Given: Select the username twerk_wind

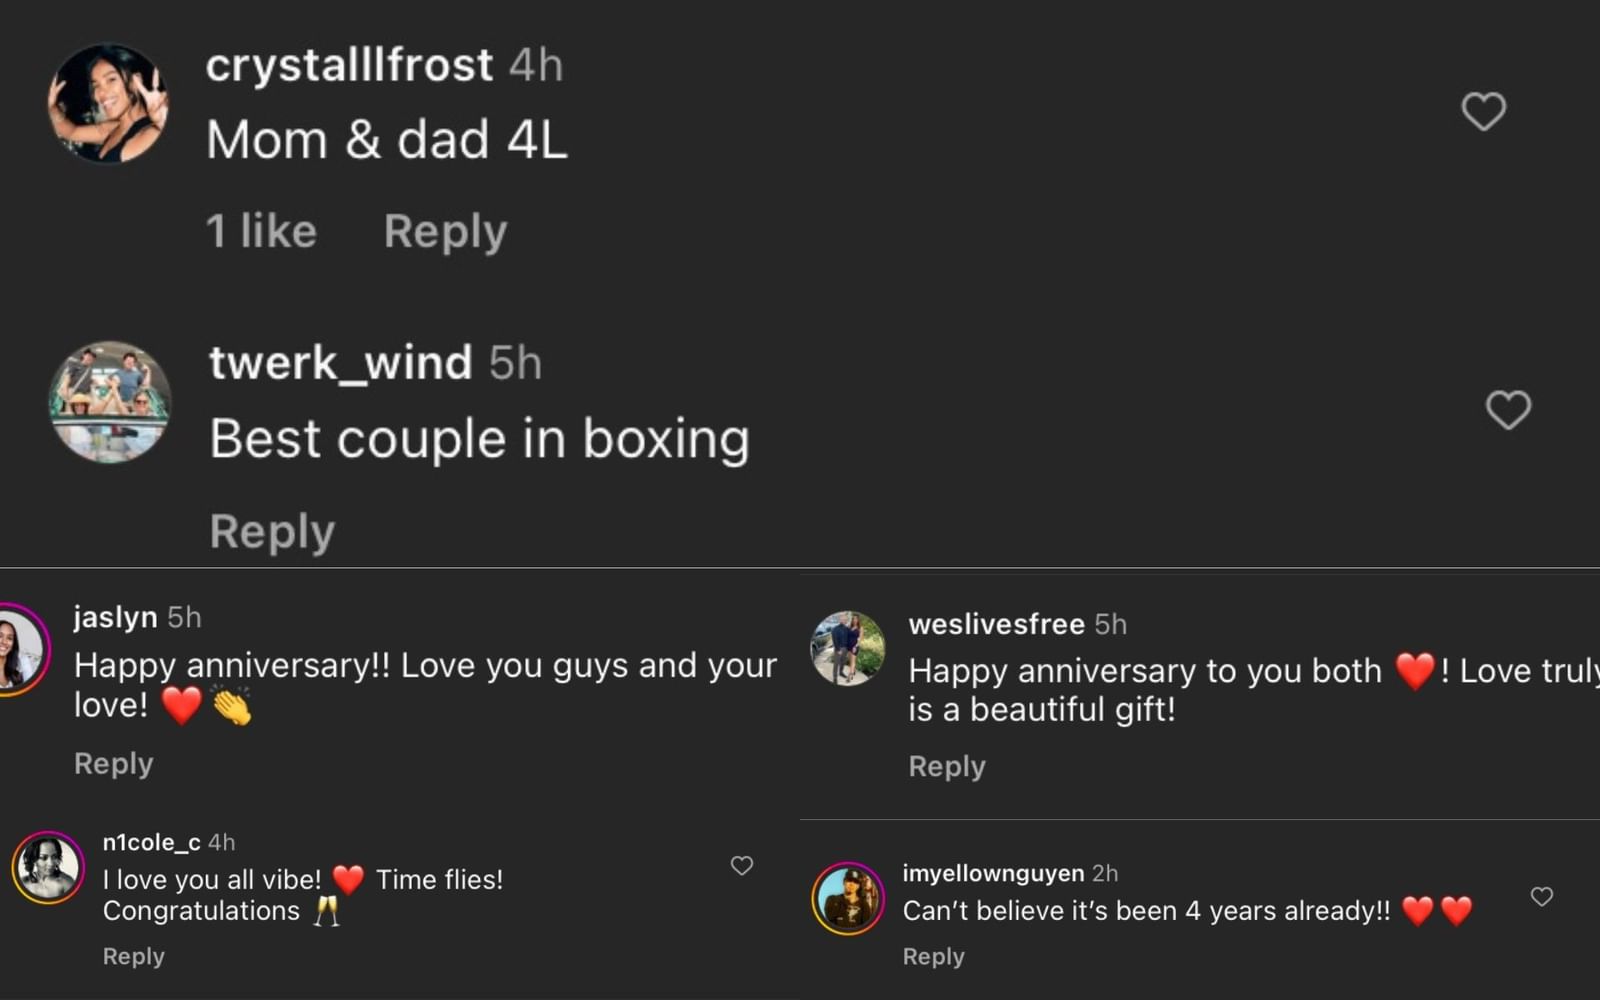Looking at the screenshot, I should [340, 362].
